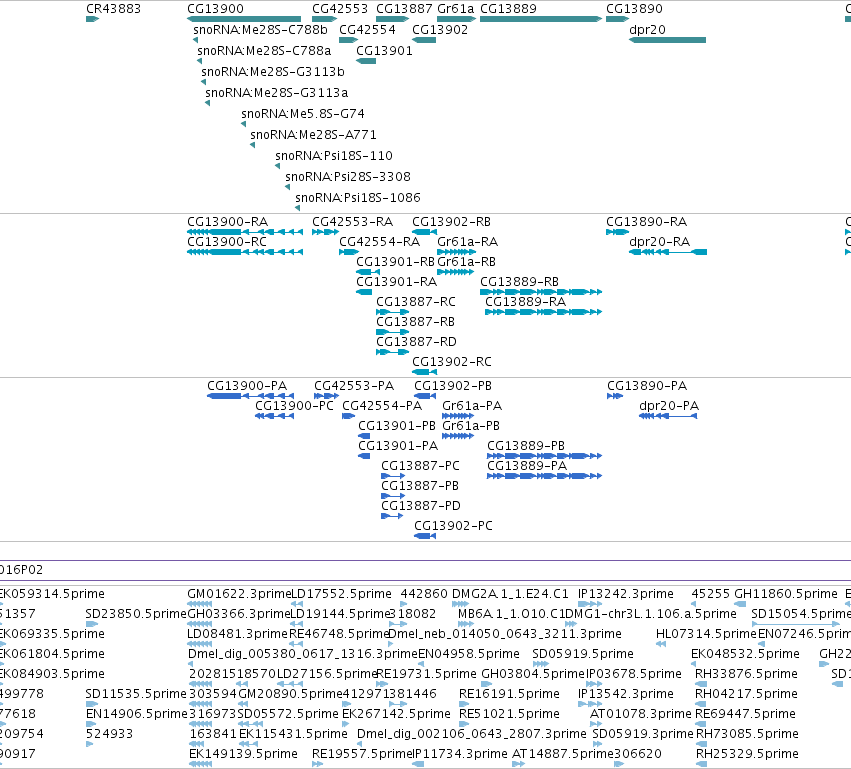This screenshot has width=851, height=769.
Task: Open the CG13887-RD transcript label
Action: pos(416,342)
